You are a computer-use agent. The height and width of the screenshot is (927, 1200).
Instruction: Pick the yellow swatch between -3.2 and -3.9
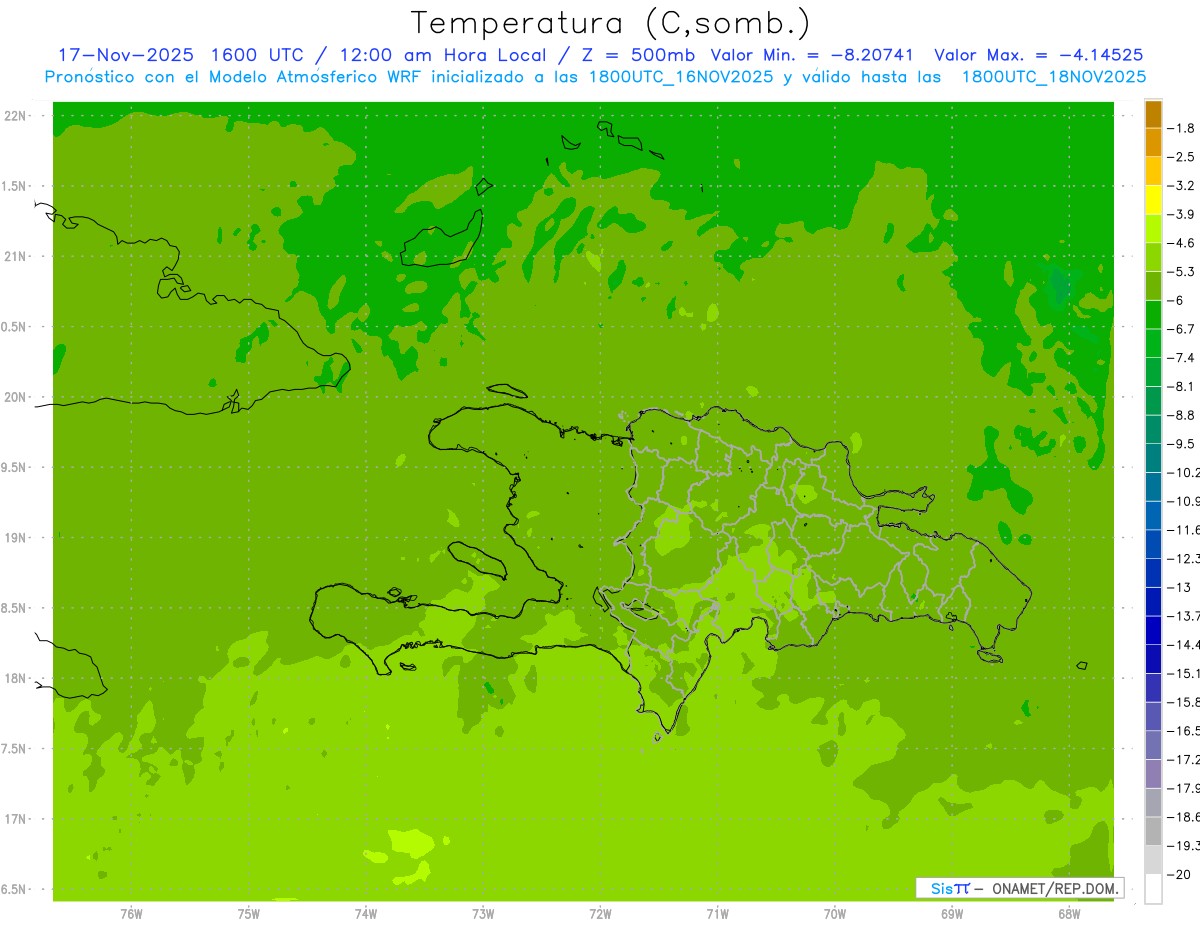point(1153,200)
